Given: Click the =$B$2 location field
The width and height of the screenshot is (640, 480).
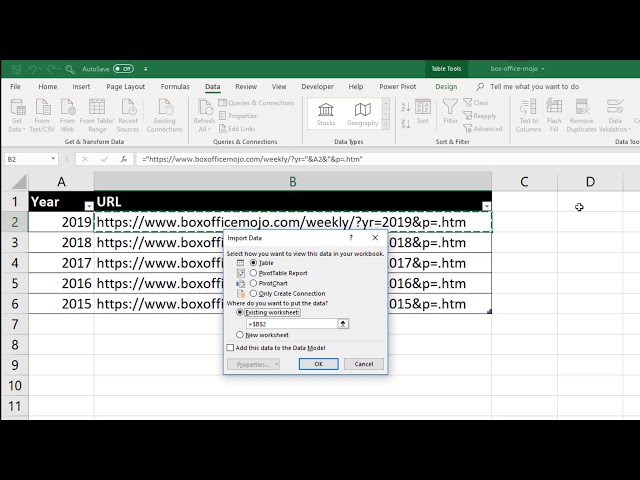Looking at the screenshot, I should pos(291,324).
